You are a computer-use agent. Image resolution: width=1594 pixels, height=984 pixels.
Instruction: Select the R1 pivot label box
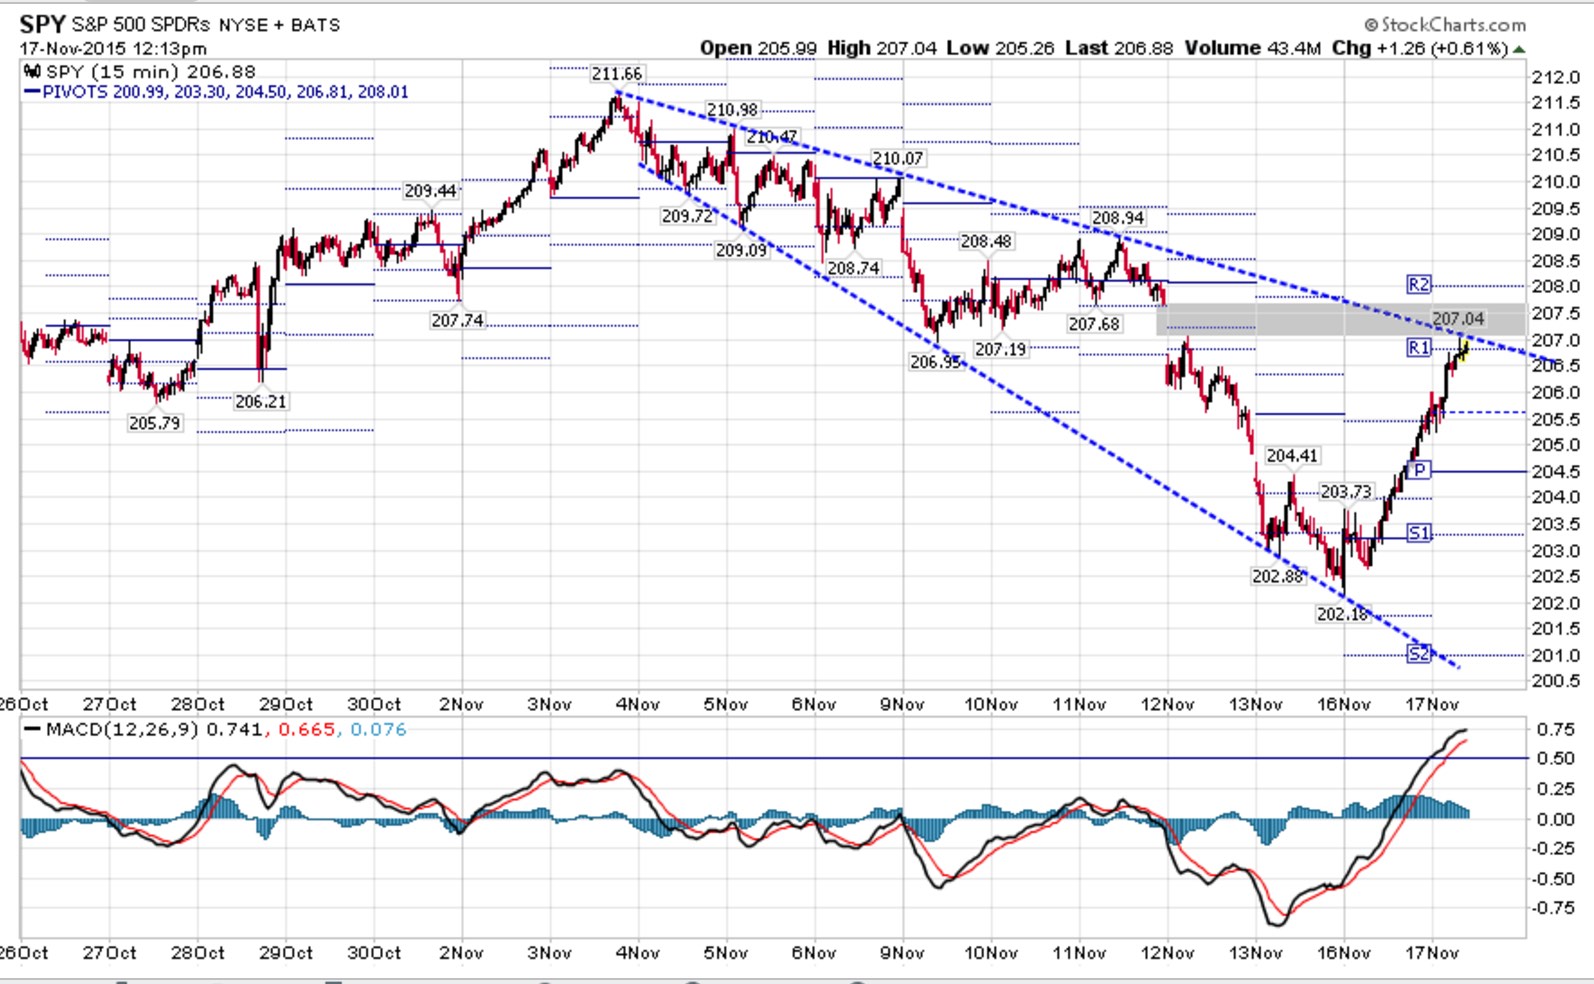(1418, 348)
